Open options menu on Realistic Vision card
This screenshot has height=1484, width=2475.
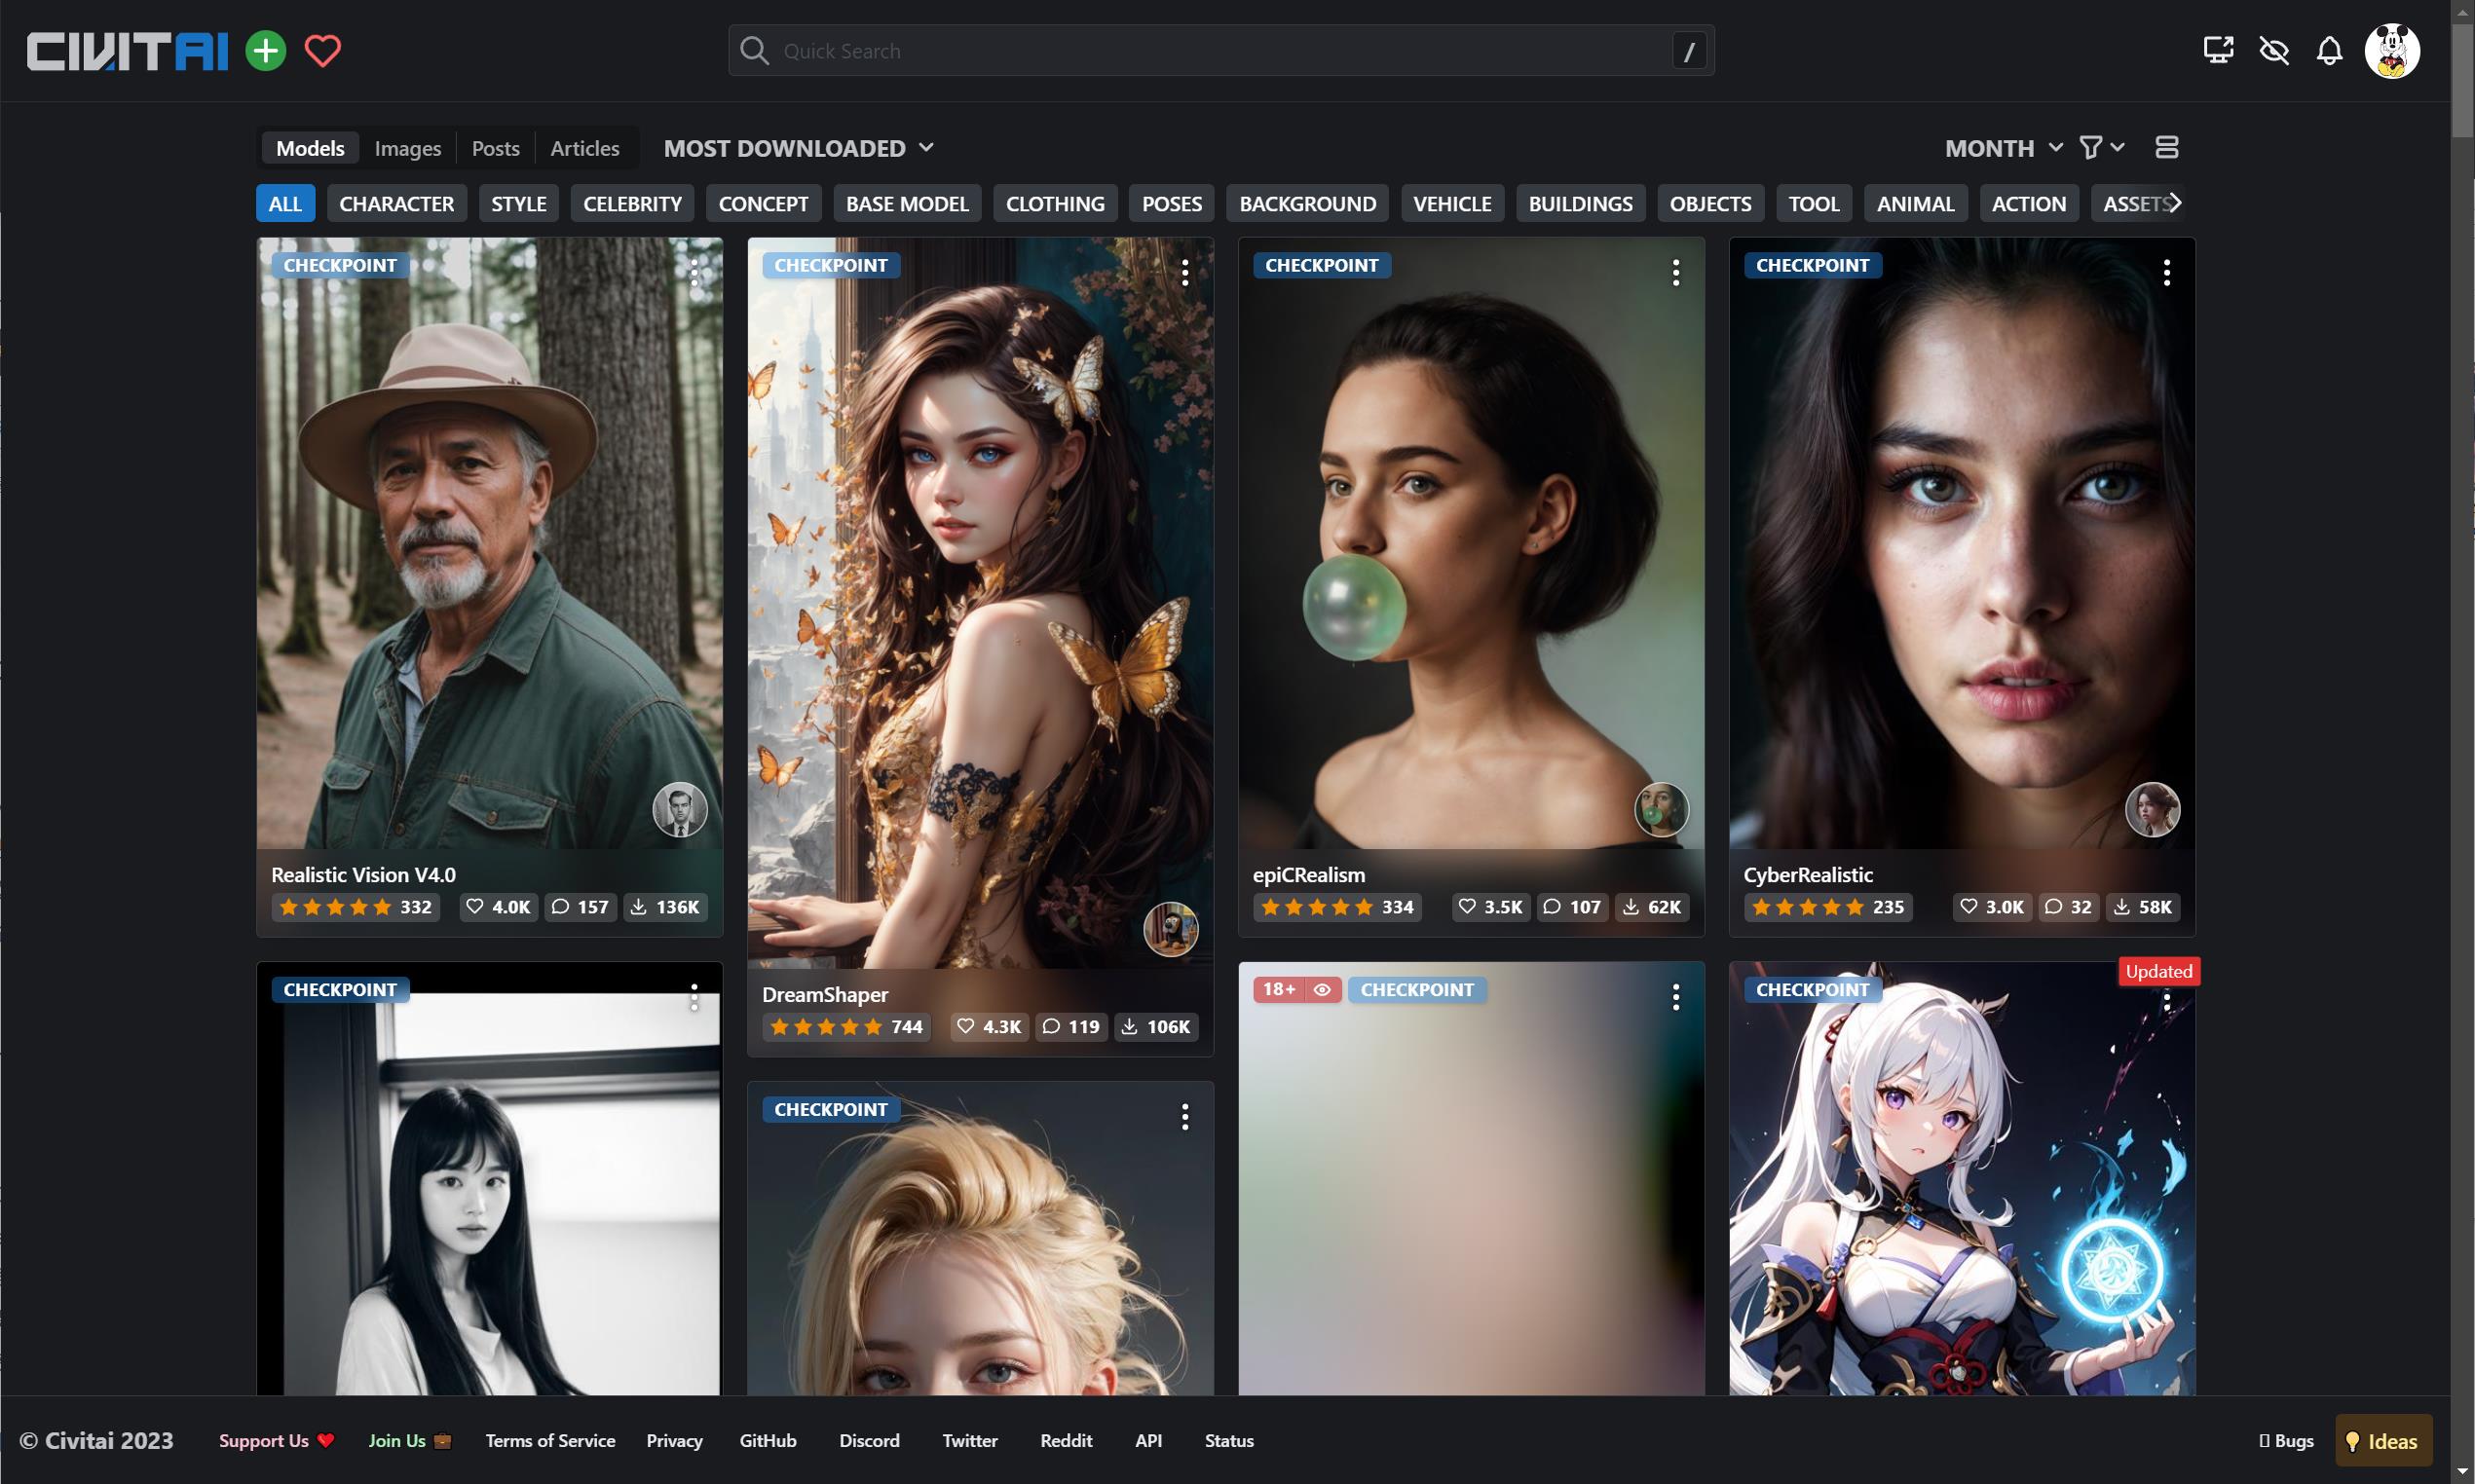pos(694,272)
